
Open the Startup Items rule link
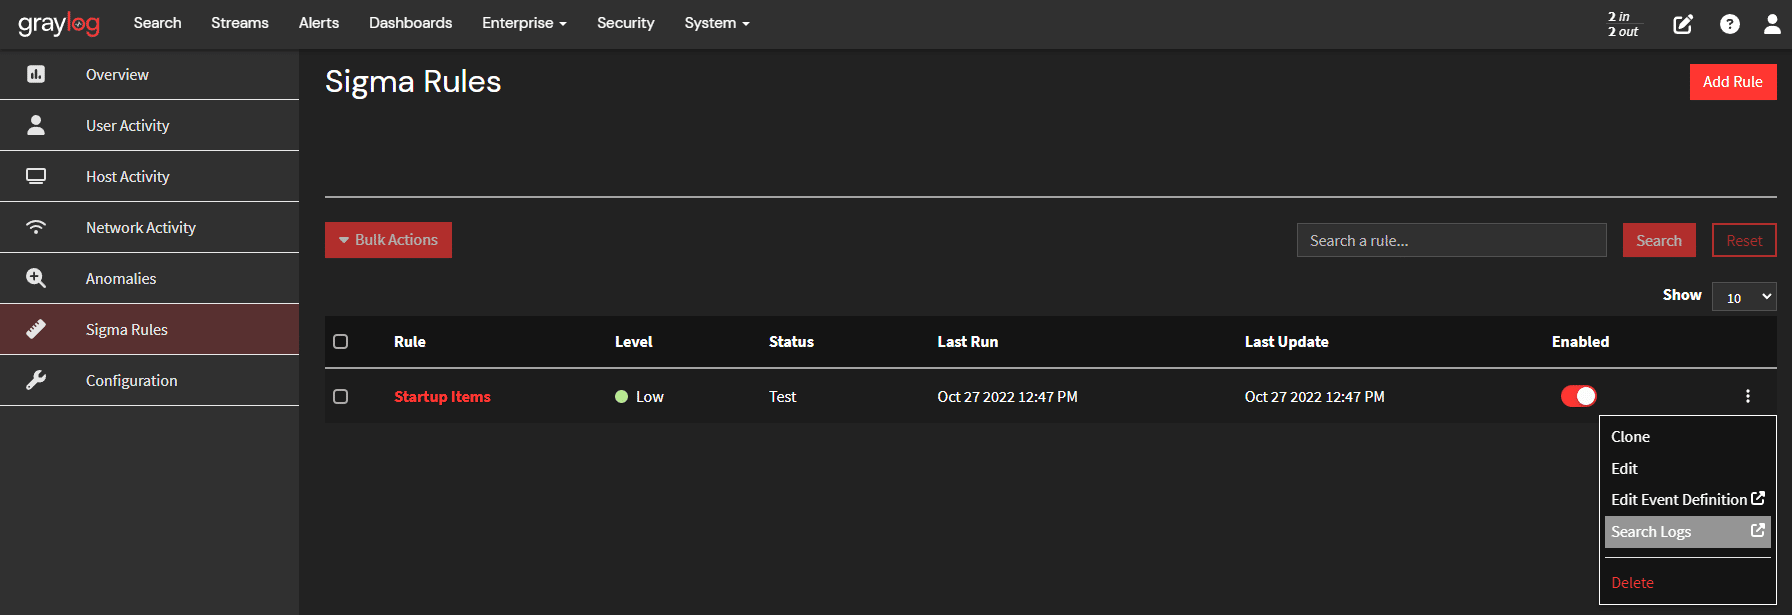(442, 397)
